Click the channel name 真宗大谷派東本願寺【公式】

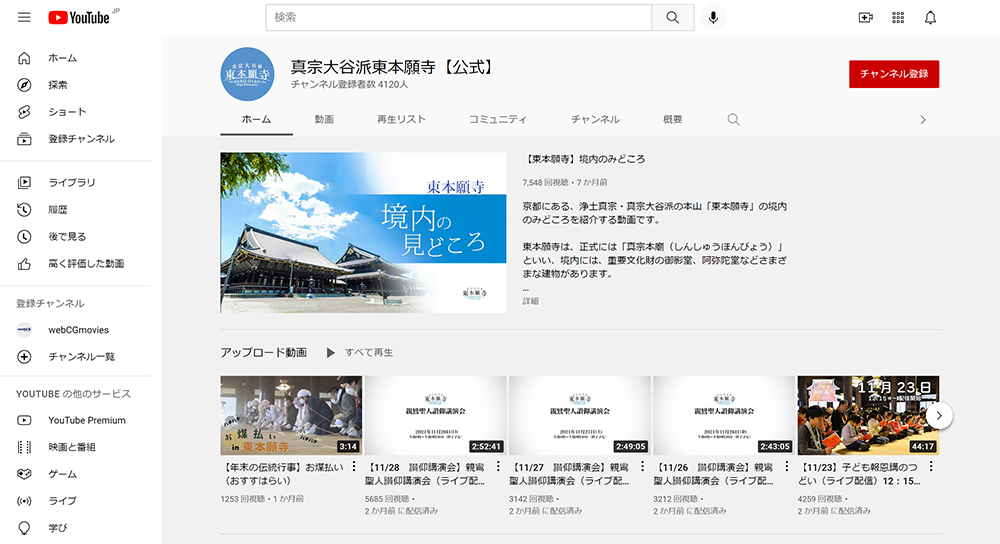coord(393,67)
